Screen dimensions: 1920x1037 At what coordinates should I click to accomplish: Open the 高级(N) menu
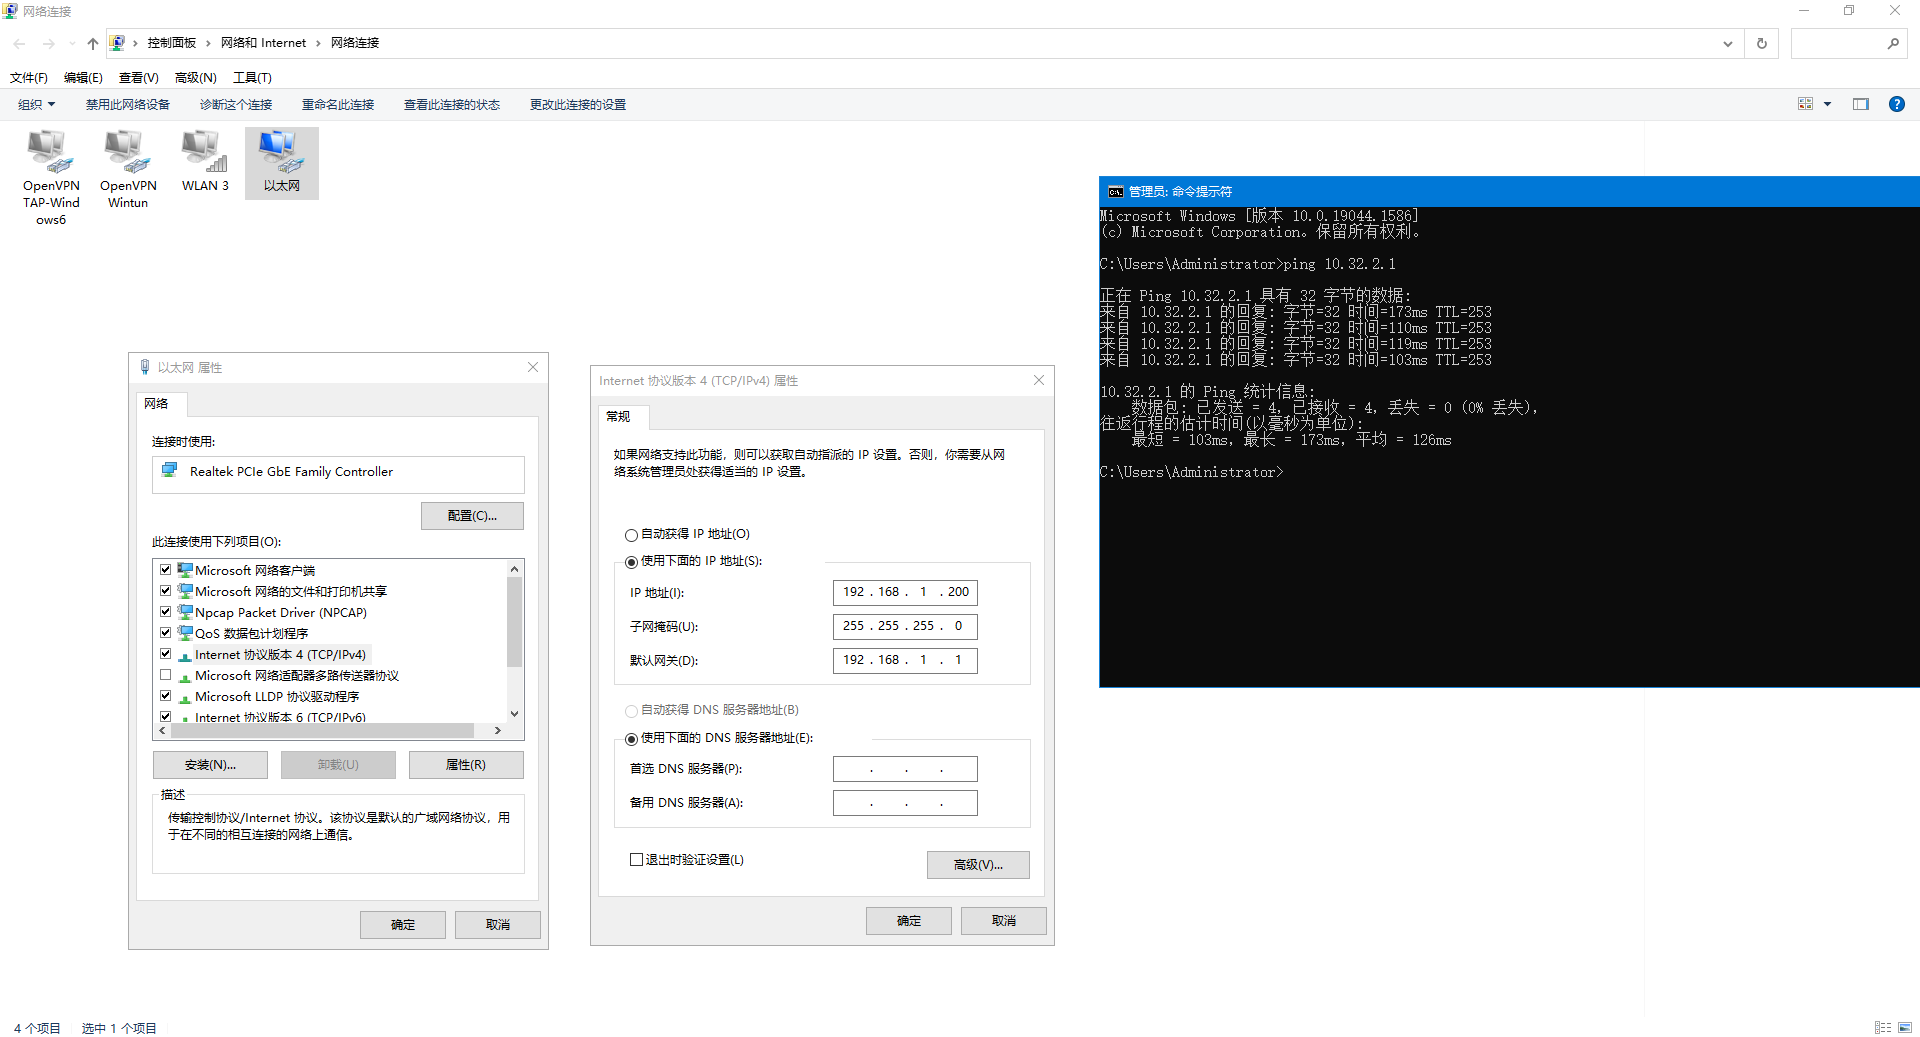[195, 78]
